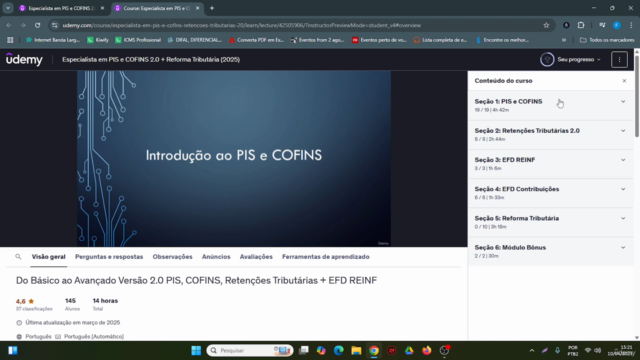The height and width of the screenshot is (360, 640).
Task: Click the 4,6 star rating
Action: click(25, 301)
